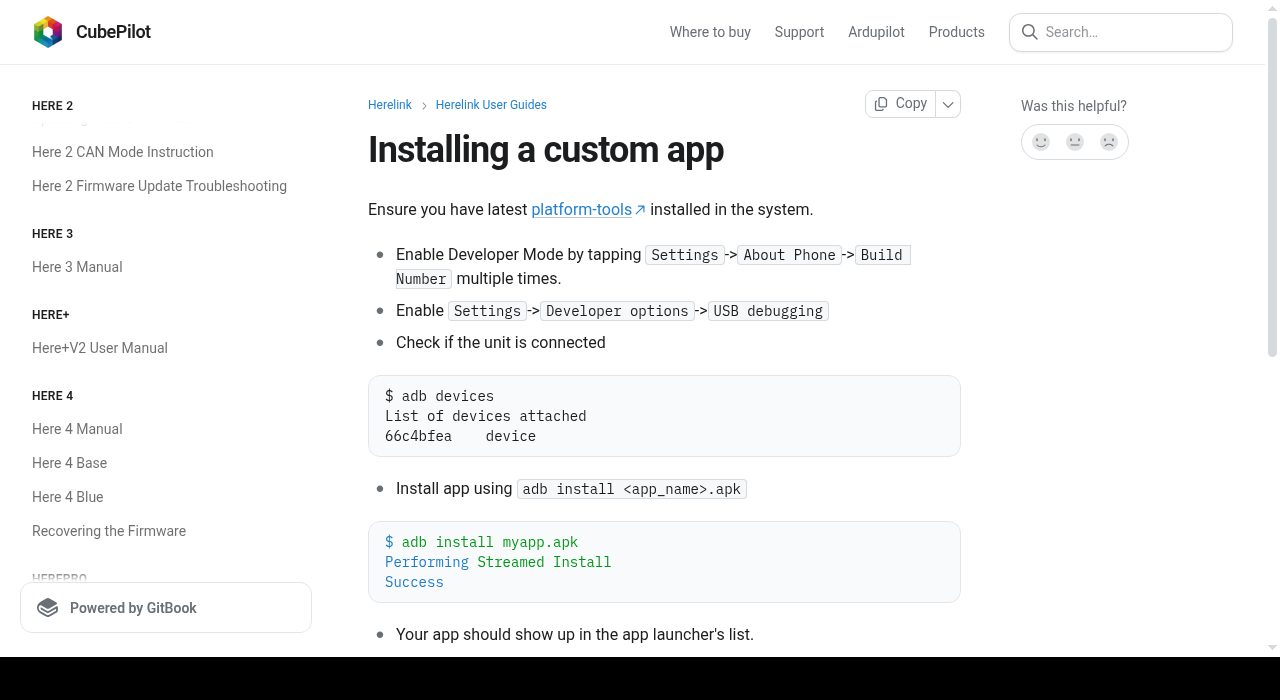Open Products menu item
The height and width of the screenshot is (700, 1280).
956,32
